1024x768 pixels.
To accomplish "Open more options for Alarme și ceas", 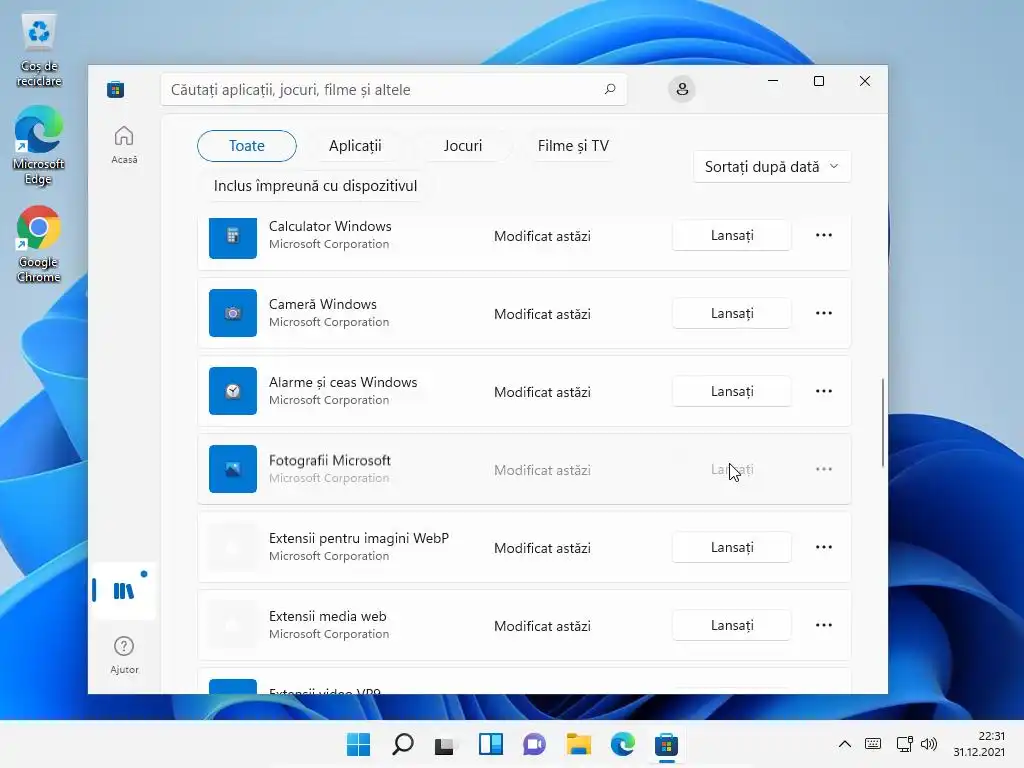I will 824,391.
